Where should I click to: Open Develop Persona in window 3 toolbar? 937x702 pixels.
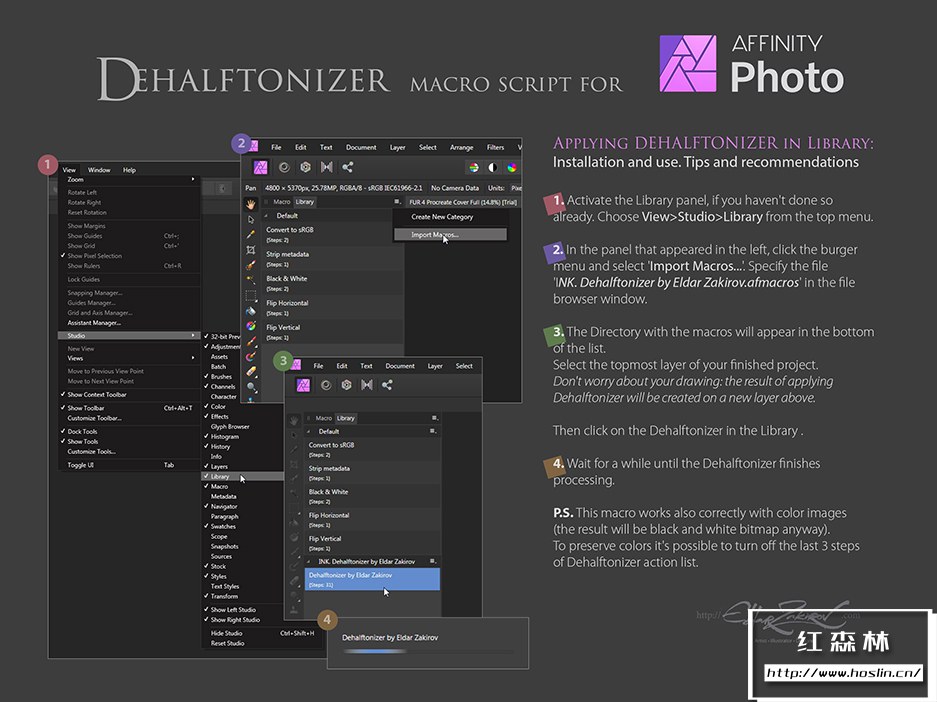347,385
